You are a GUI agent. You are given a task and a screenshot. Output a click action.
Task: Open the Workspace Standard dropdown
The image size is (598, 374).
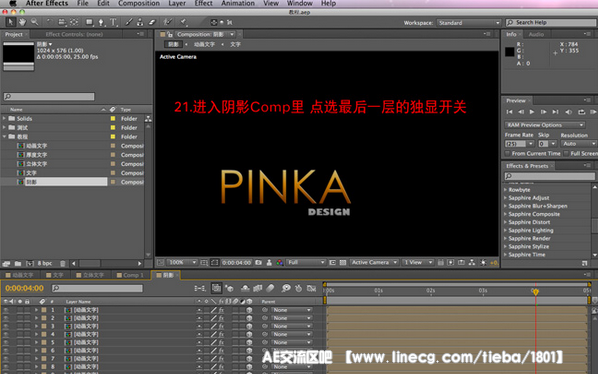tap(469, 23)
